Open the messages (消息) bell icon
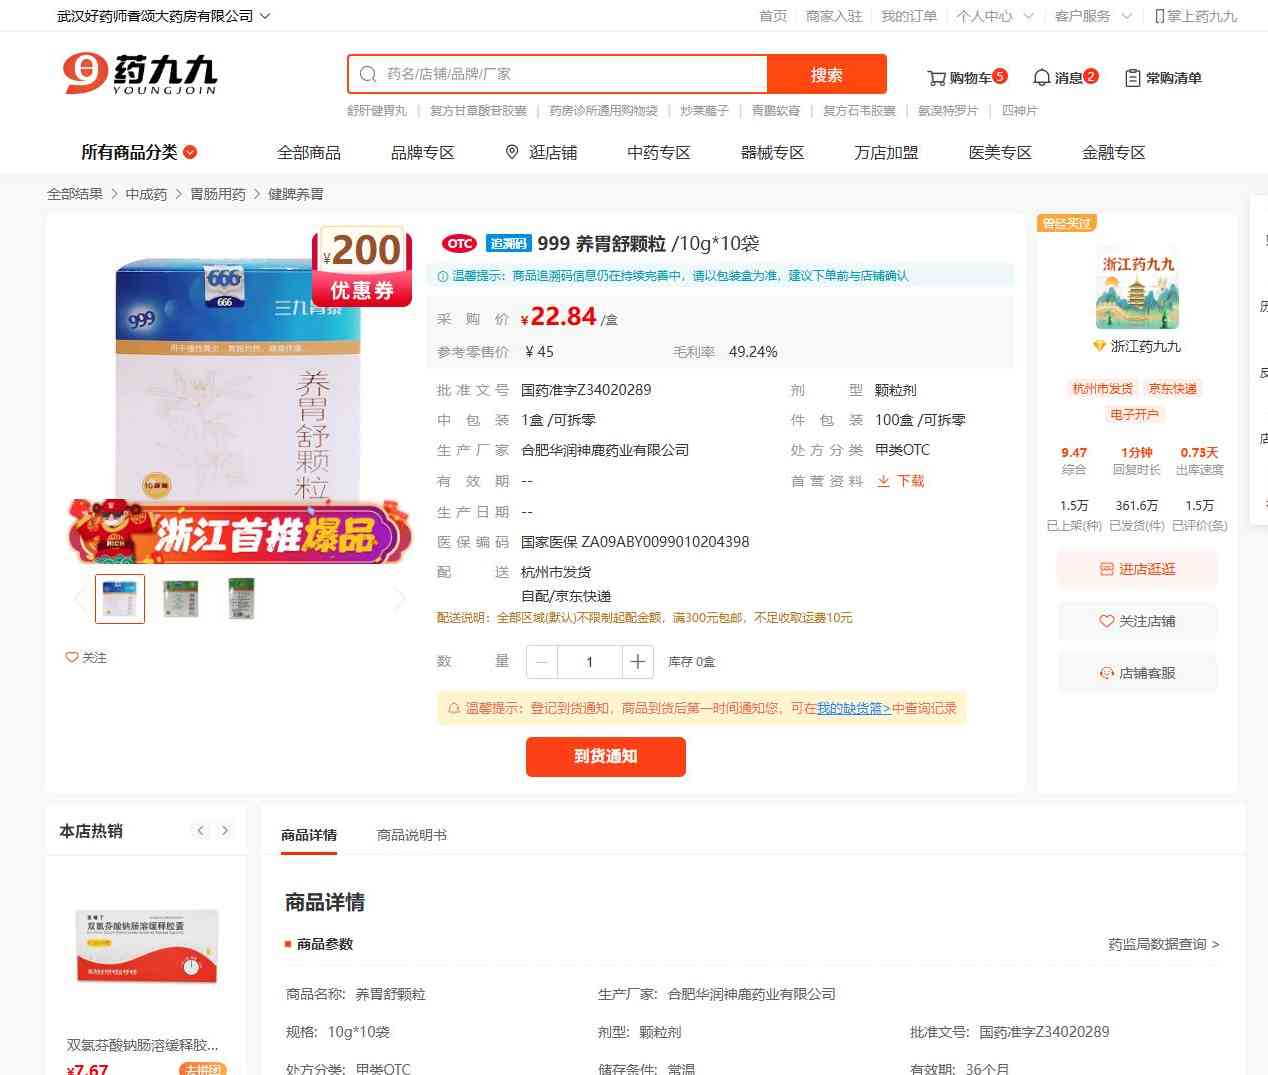This screenshot has height=1075, width=1268. 1042,78
